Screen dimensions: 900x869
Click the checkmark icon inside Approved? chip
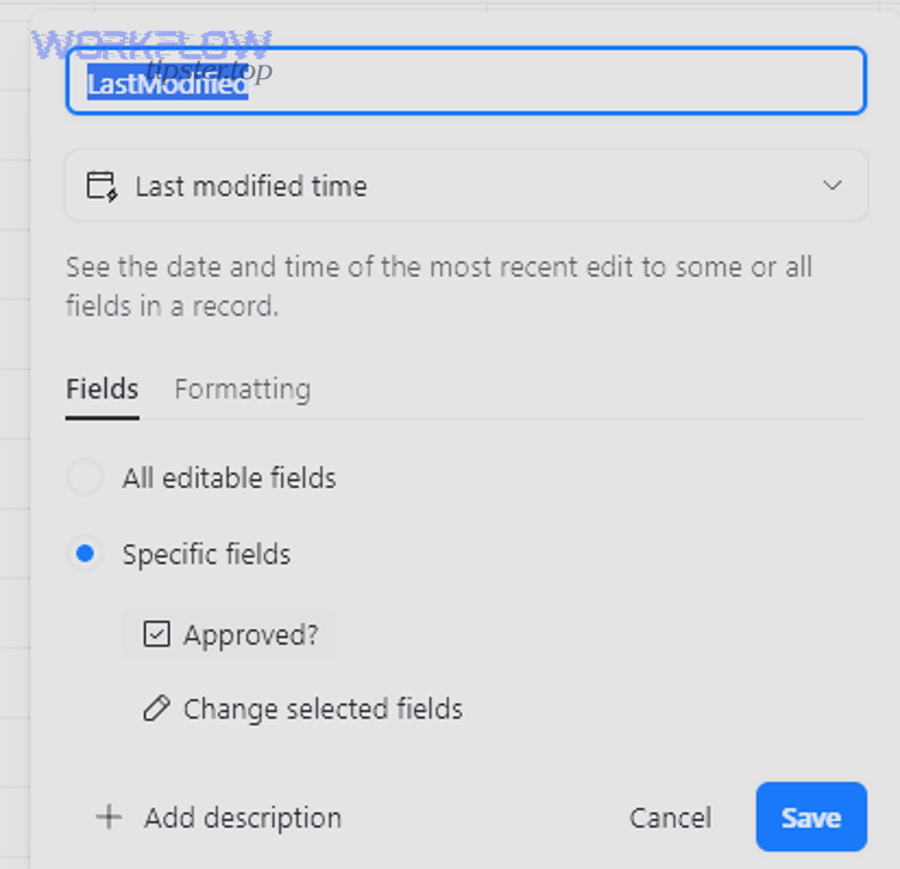(157, 634)
